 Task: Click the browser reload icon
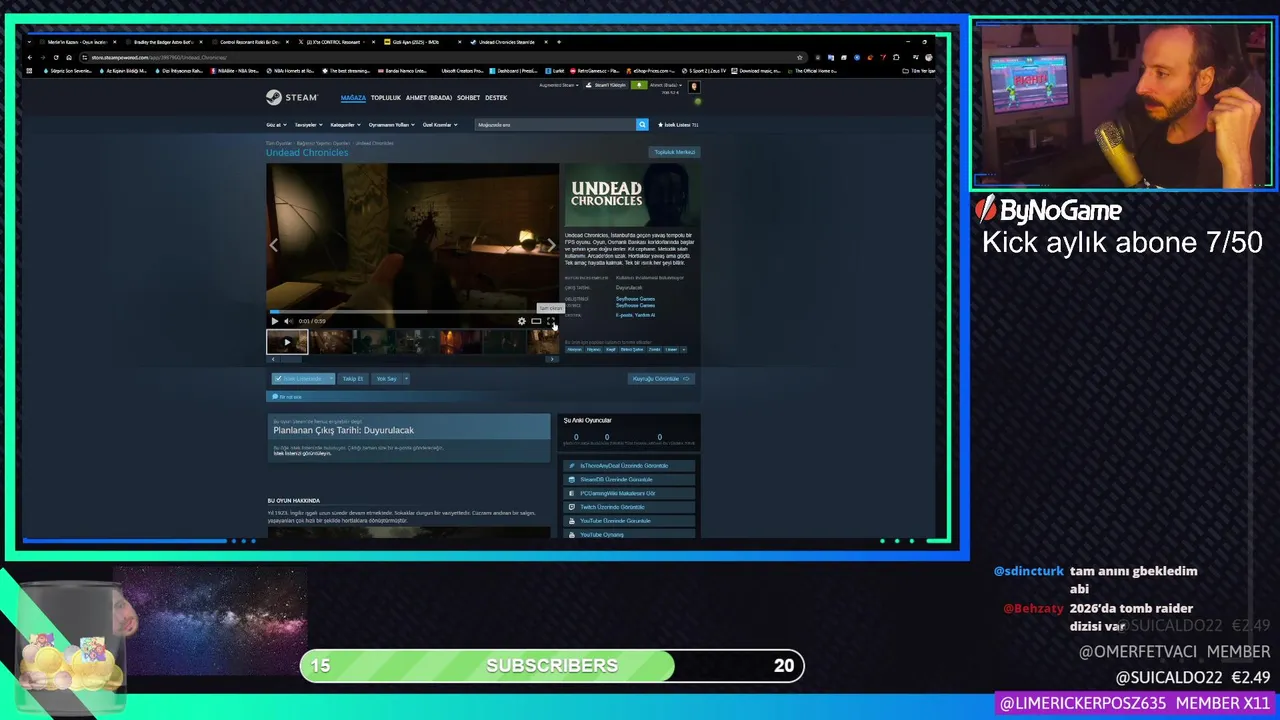click(56, 57)
